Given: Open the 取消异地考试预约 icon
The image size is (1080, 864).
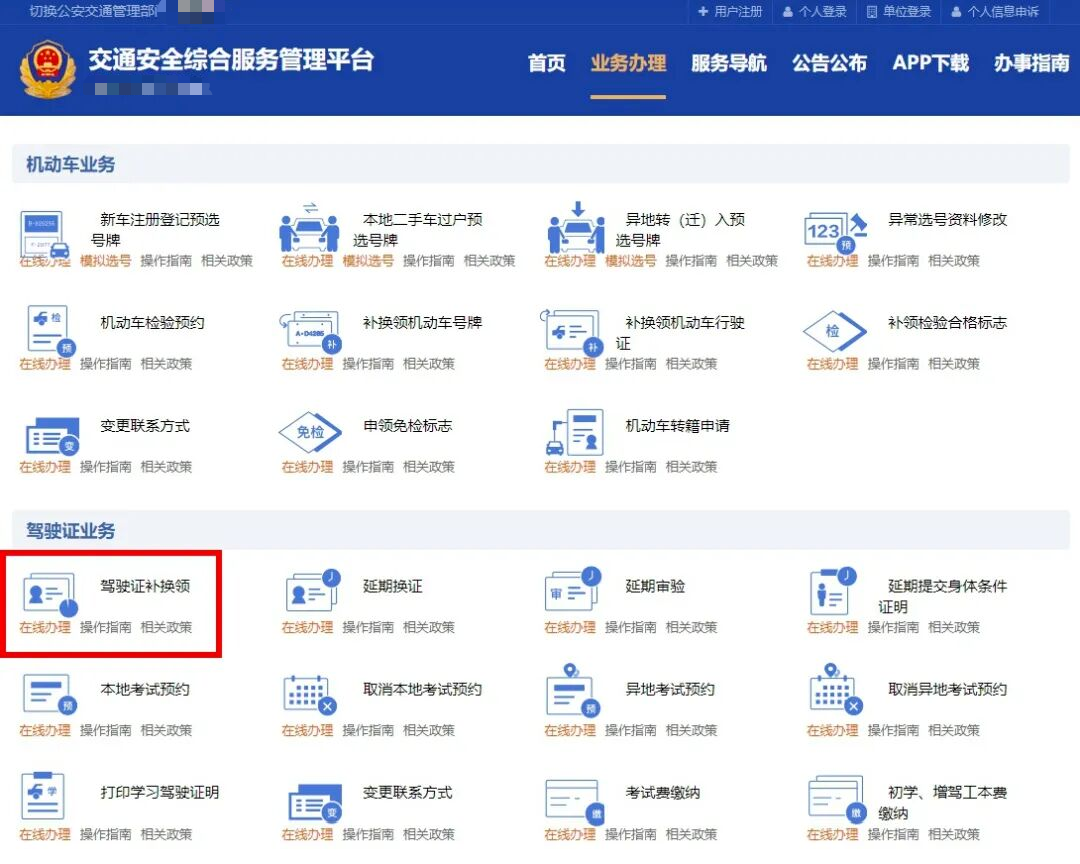Looking at the screenshot, I should pos(835,689).
